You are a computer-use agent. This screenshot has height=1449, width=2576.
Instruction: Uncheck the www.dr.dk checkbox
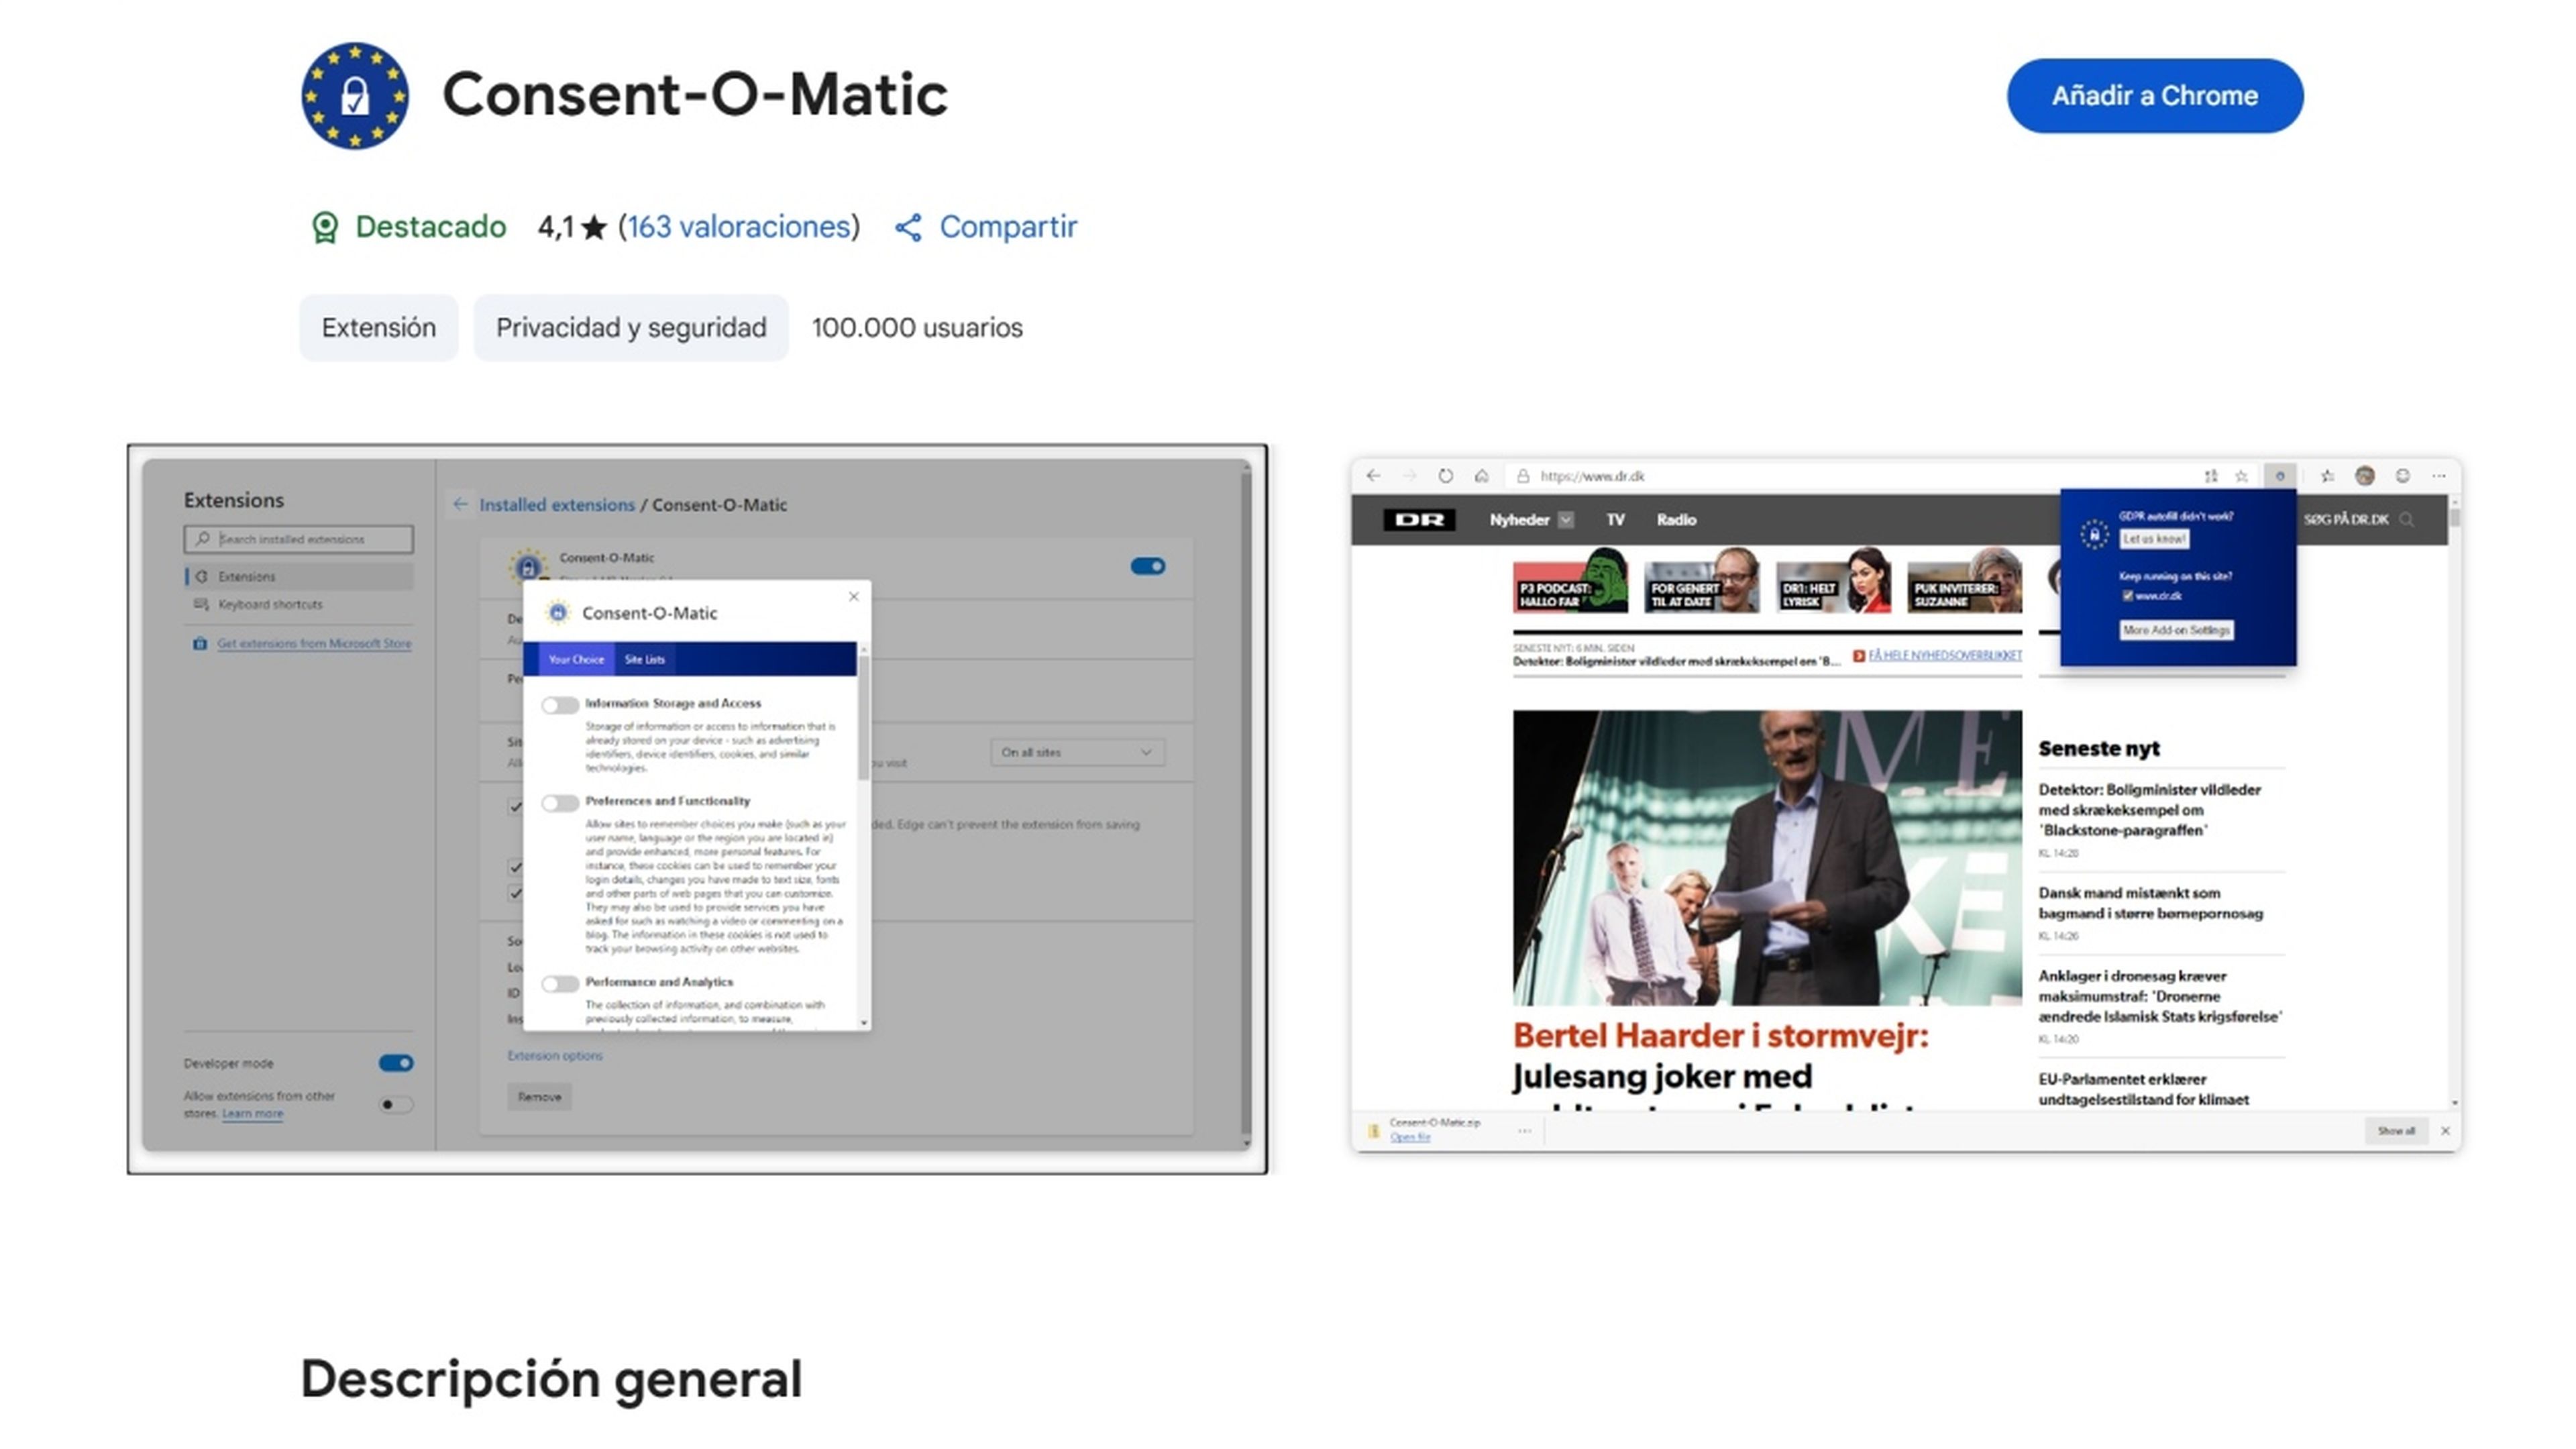[x=2128, y=596]
